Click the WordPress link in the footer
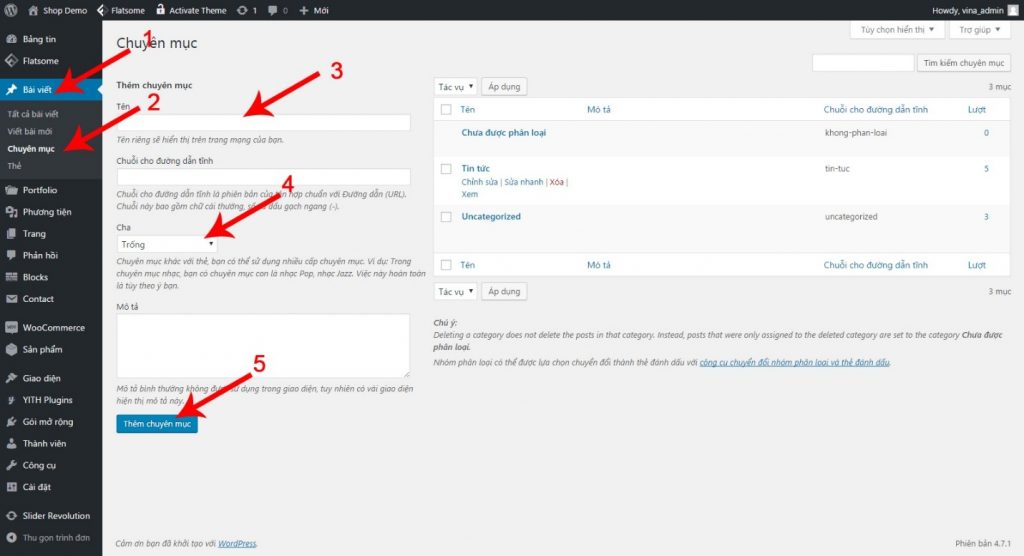Image resolution: width=1024 pixels, height=556 pixels. pyautogui.click(x=237, y=544)
